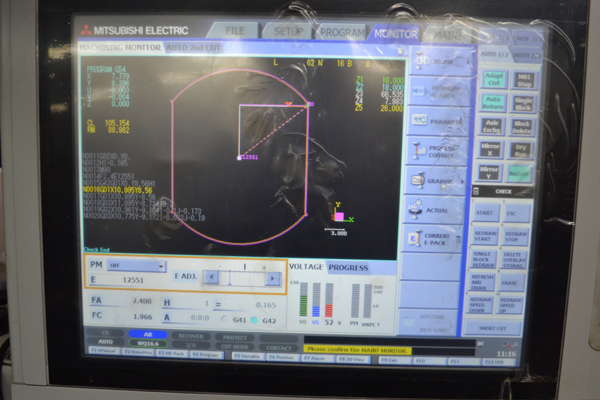The height and width of the screenshot is (400, 600).
Task: Open the Process Control screen
Action: [x=436, y=151]
